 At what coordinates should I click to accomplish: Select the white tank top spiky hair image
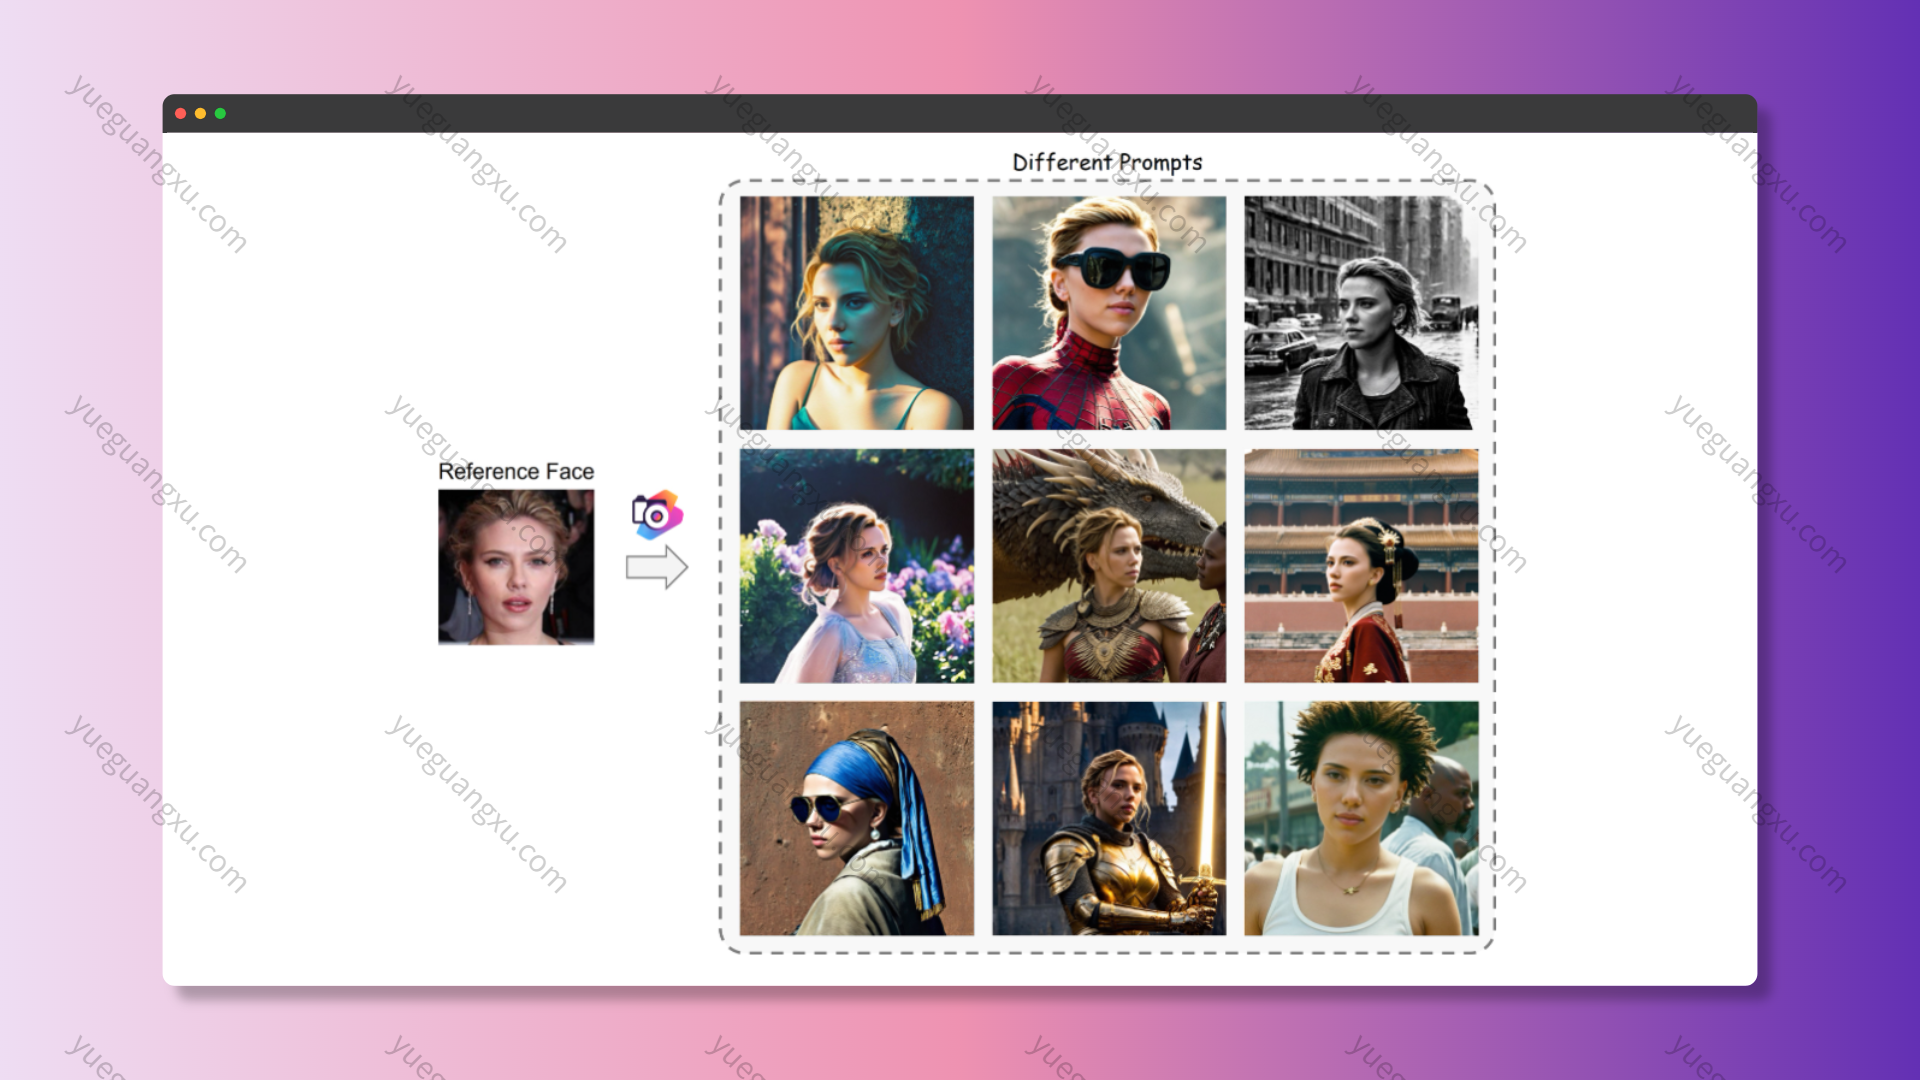(x=1361, y=818)
